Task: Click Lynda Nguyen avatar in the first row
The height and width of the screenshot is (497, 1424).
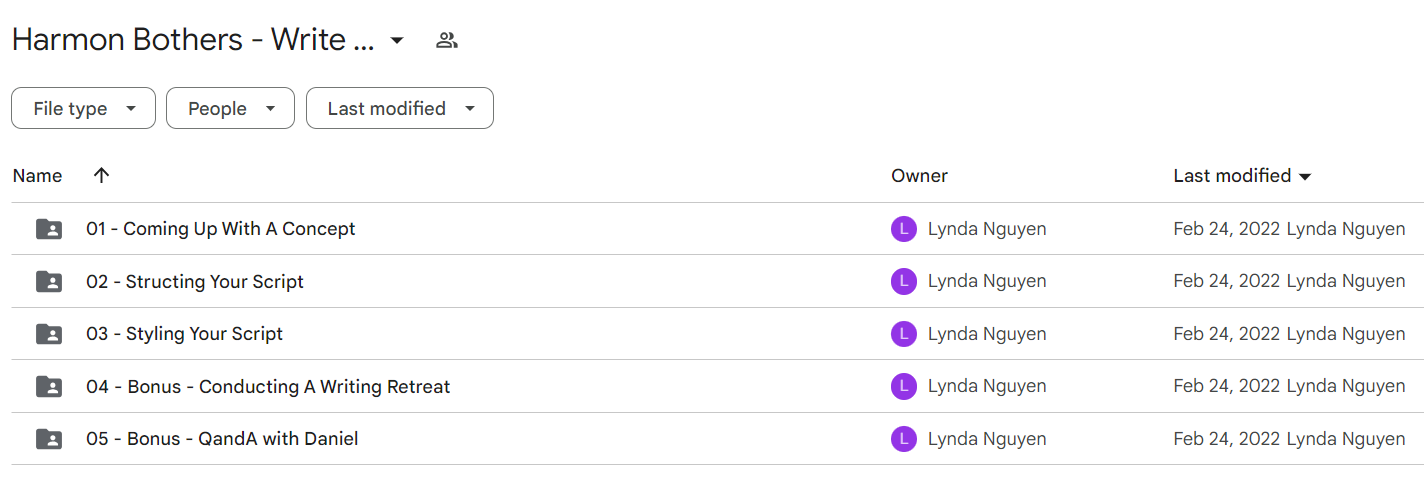Action: pyautogui.click(x=903, y=229)
